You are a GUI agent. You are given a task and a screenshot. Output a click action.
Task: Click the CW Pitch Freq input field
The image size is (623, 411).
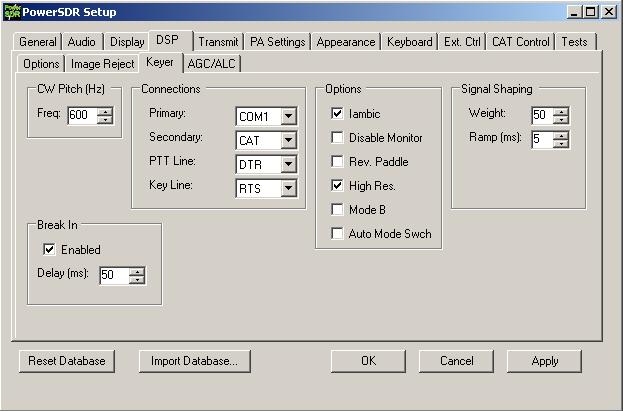coord(81,116)
